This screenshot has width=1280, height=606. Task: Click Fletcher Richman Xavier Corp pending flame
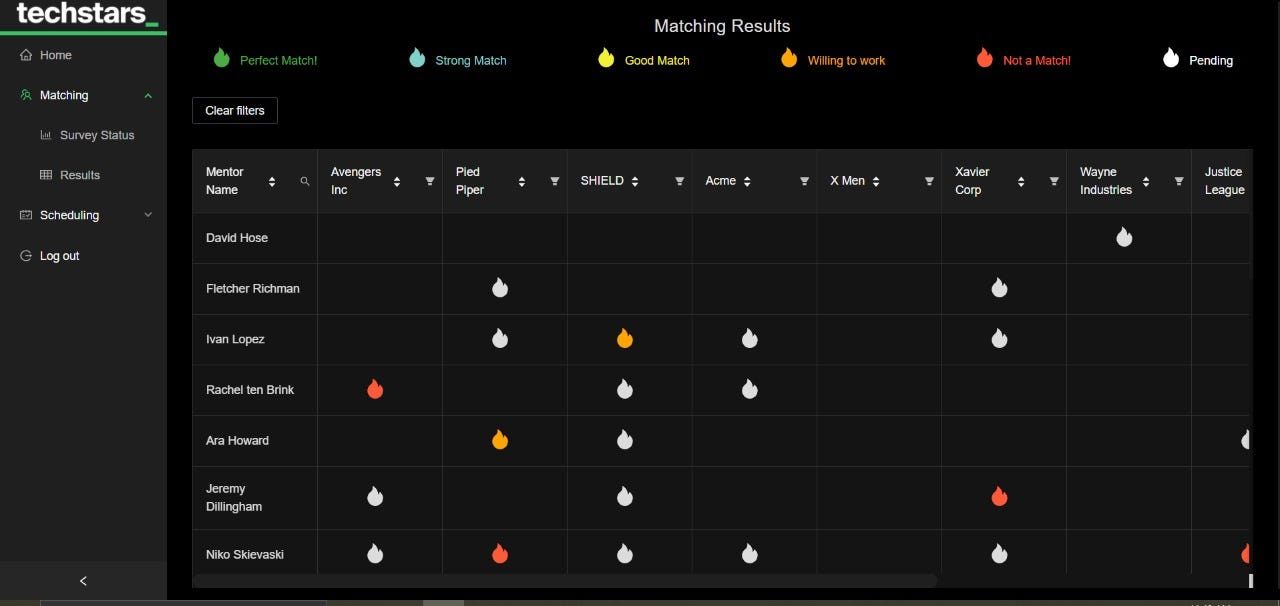click(999, 288)
